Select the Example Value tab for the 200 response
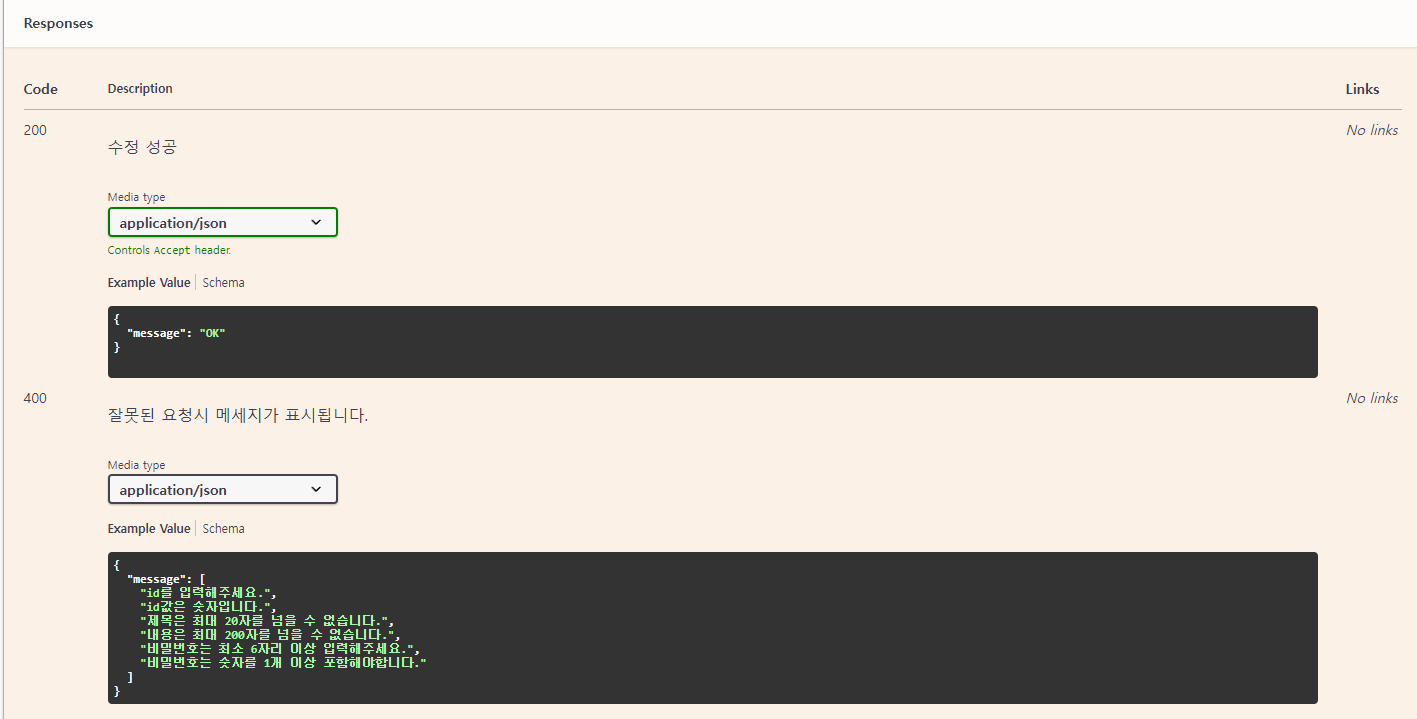The height and width of the screenshot is (719, 1417). (x=148, y=282)
